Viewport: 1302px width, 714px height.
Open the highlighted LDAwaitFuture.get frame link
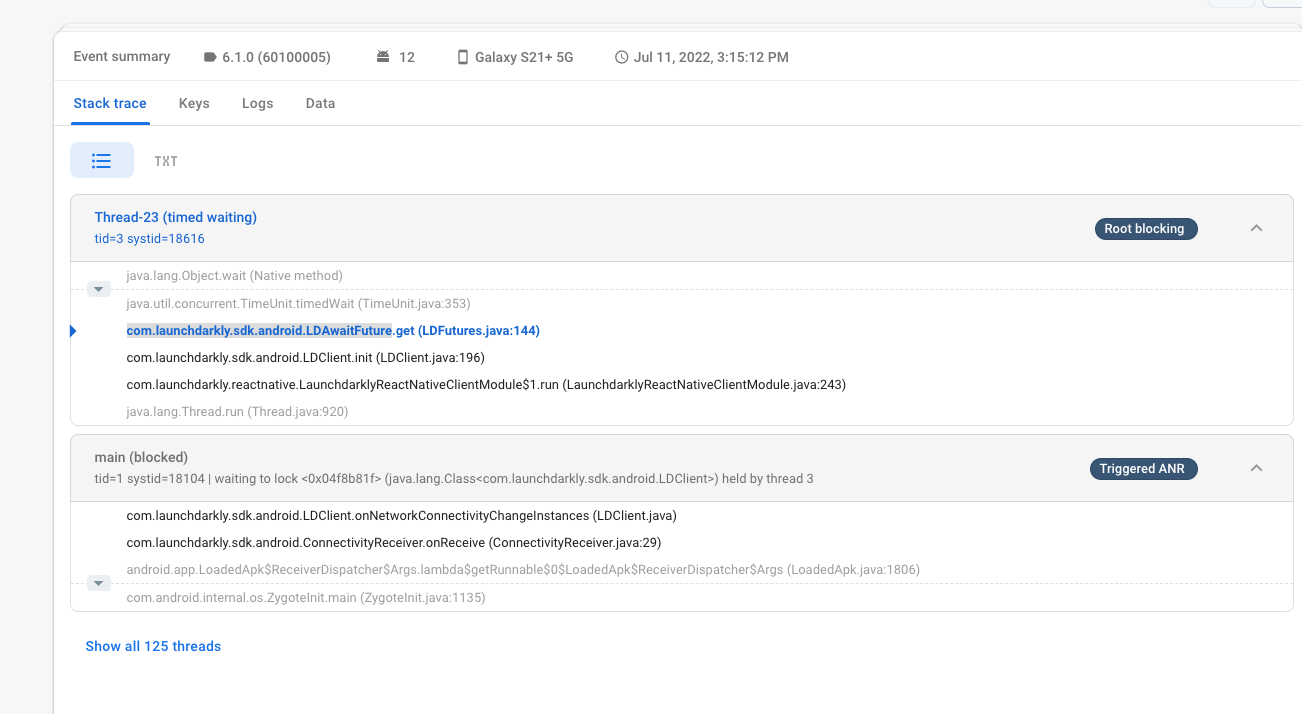pos(332,330)
